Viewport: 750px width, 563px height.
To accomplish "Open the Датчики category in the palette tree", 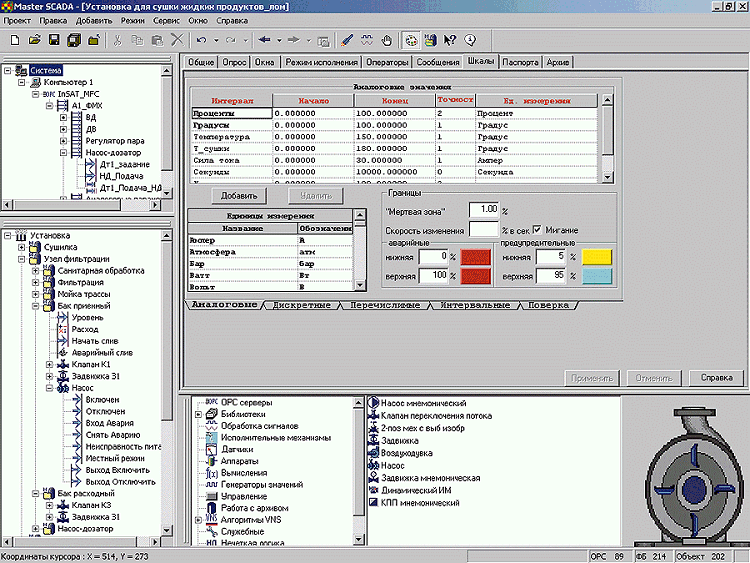I will [x=237, y=450].
